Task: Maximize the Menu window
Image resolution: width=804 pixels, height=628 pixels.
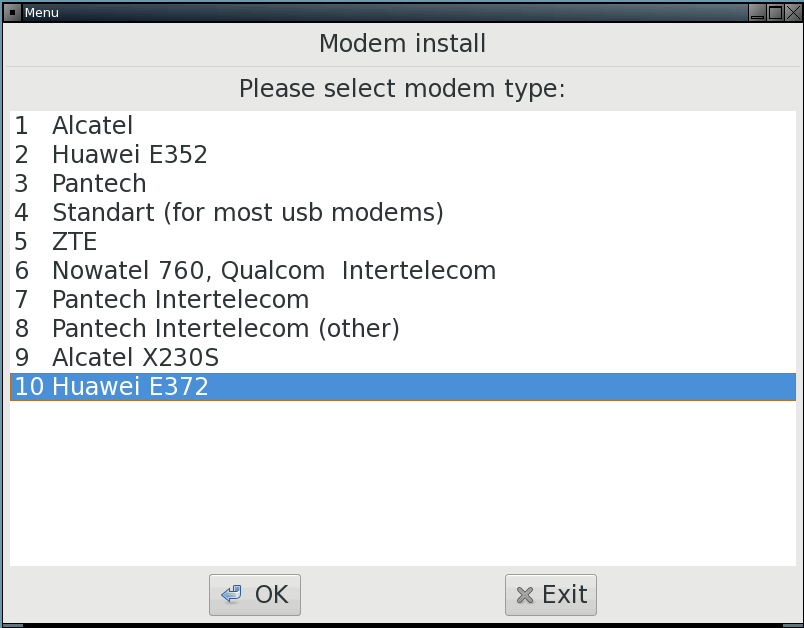Action: pyautogui.click(x=774, y=12)
